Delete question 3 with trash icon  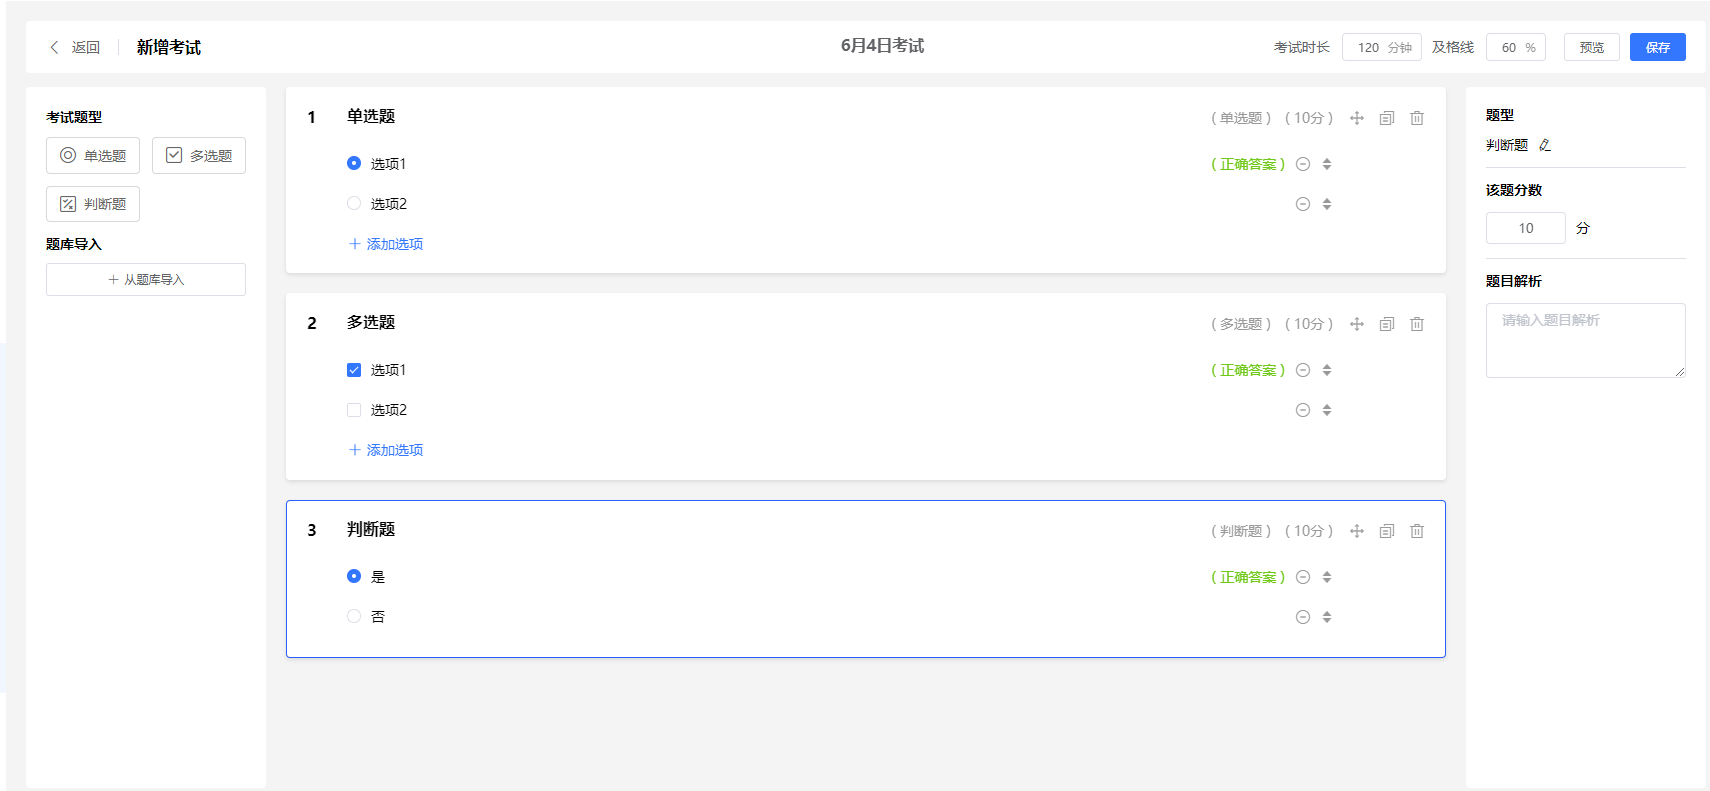pyautogui.click(x=1417, y=531)
